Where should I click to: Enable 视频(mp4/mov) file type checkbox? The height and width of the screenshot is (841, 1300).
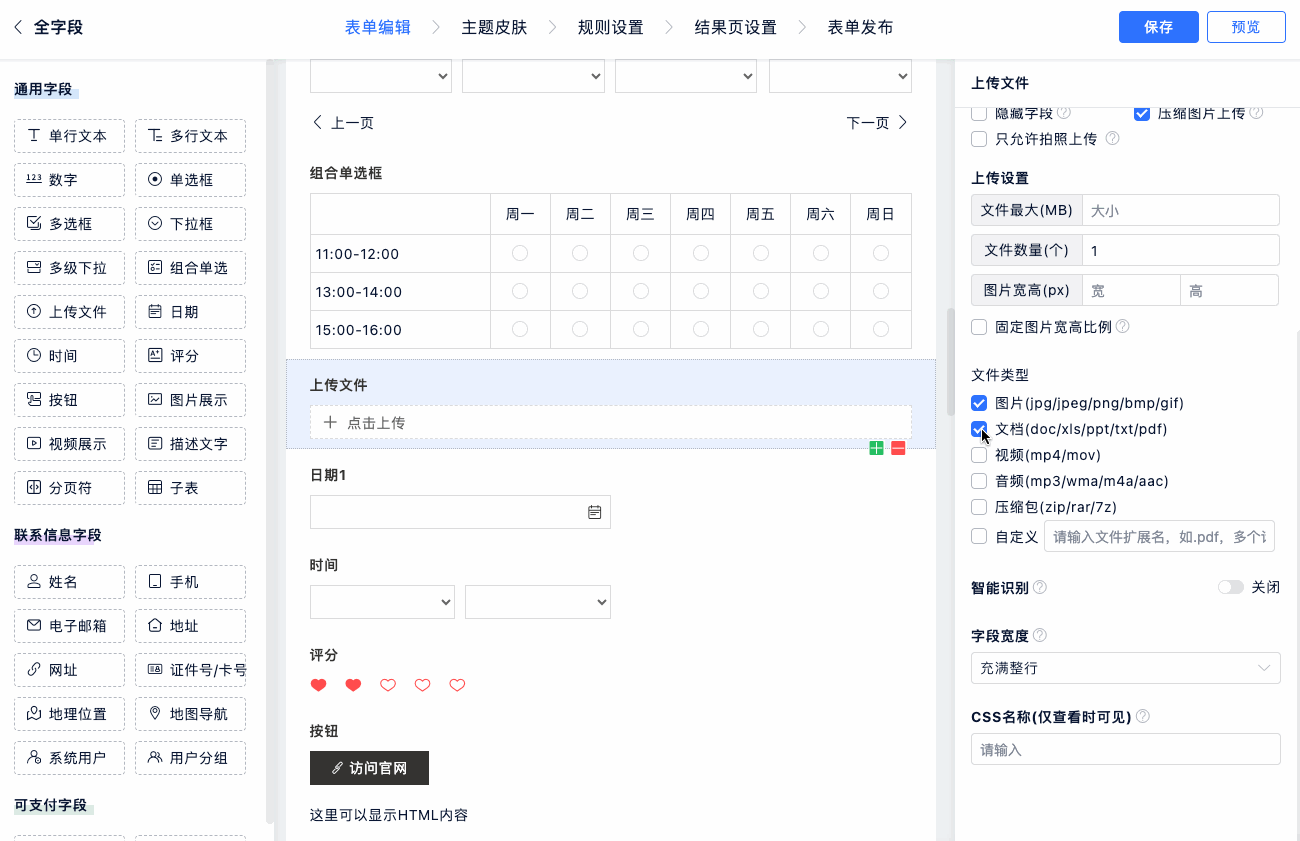979,455
